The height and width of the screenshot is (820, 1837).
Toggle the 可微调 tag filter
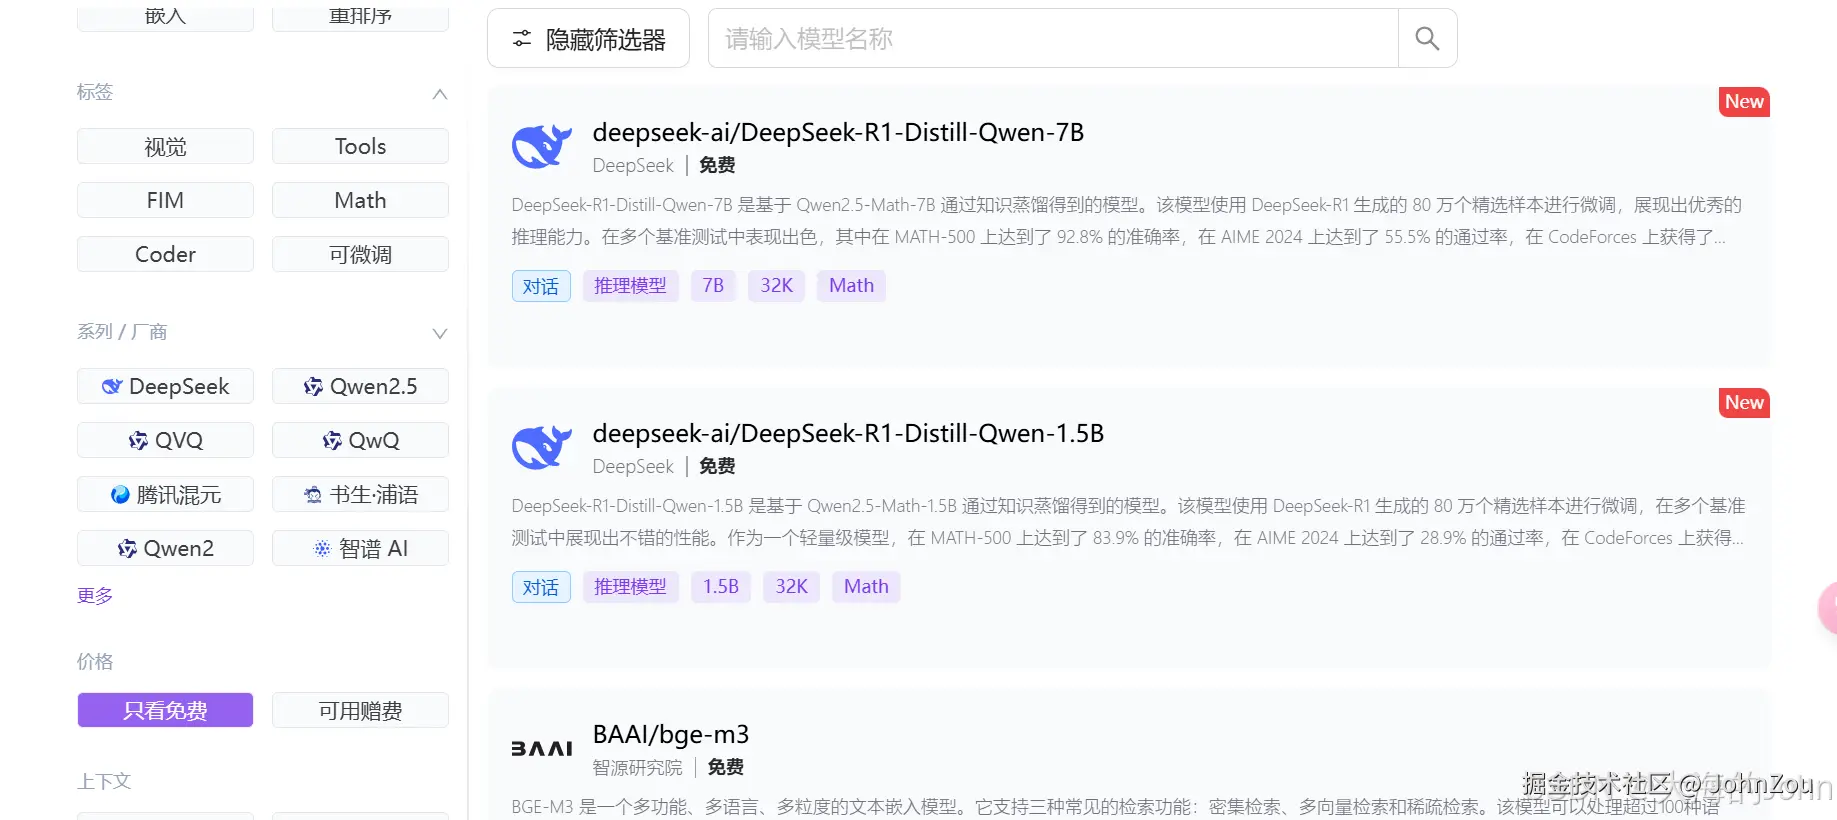360,254
